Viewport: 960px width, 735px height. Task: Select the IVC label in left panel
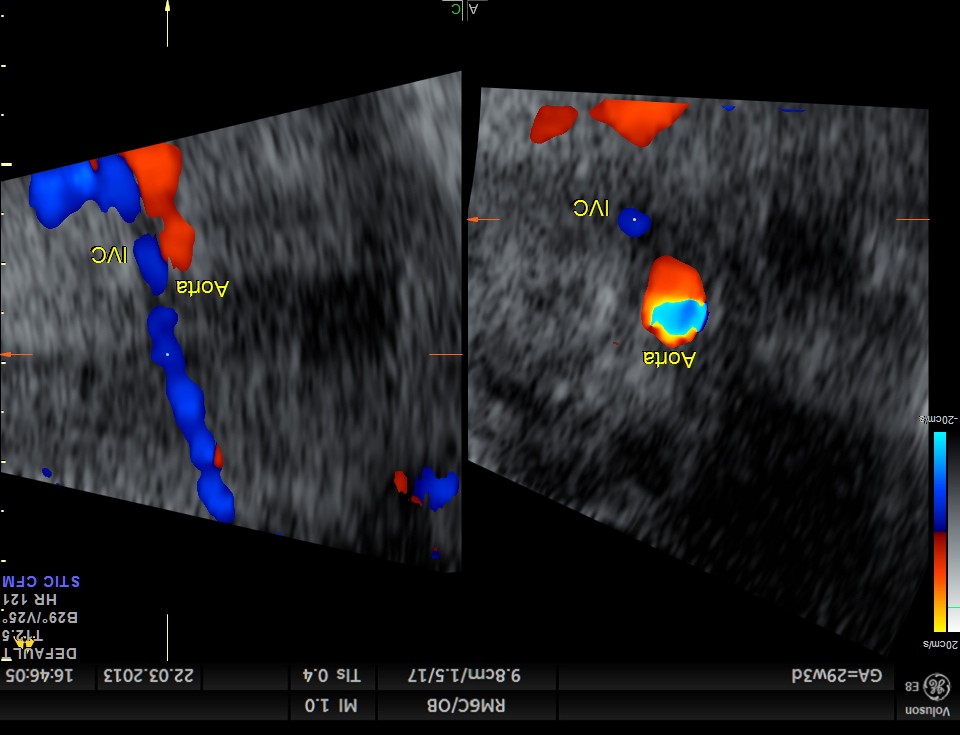tap(109, 255)
